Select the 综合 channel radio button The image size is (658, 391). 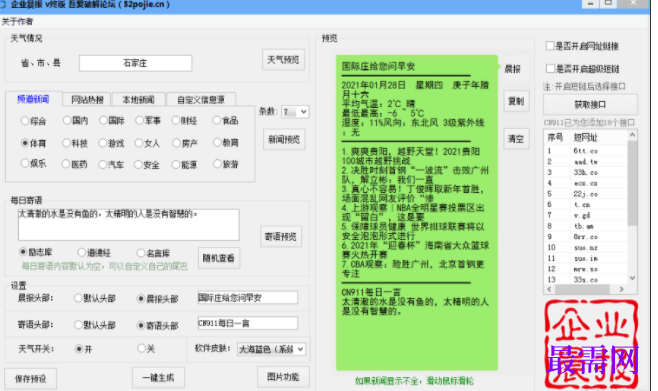pos(25,121)
